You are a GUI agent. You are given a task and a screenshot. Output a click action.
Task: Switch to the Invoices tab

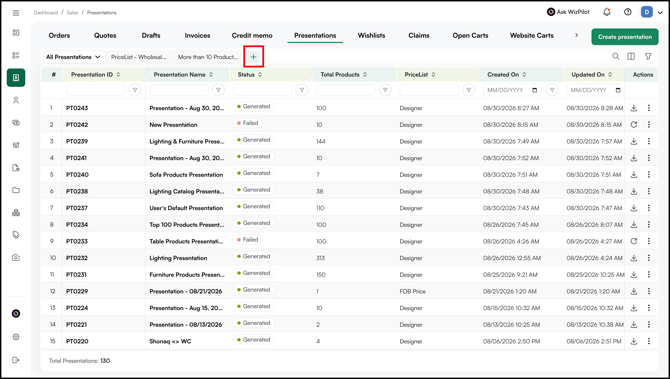click(197, 35)
